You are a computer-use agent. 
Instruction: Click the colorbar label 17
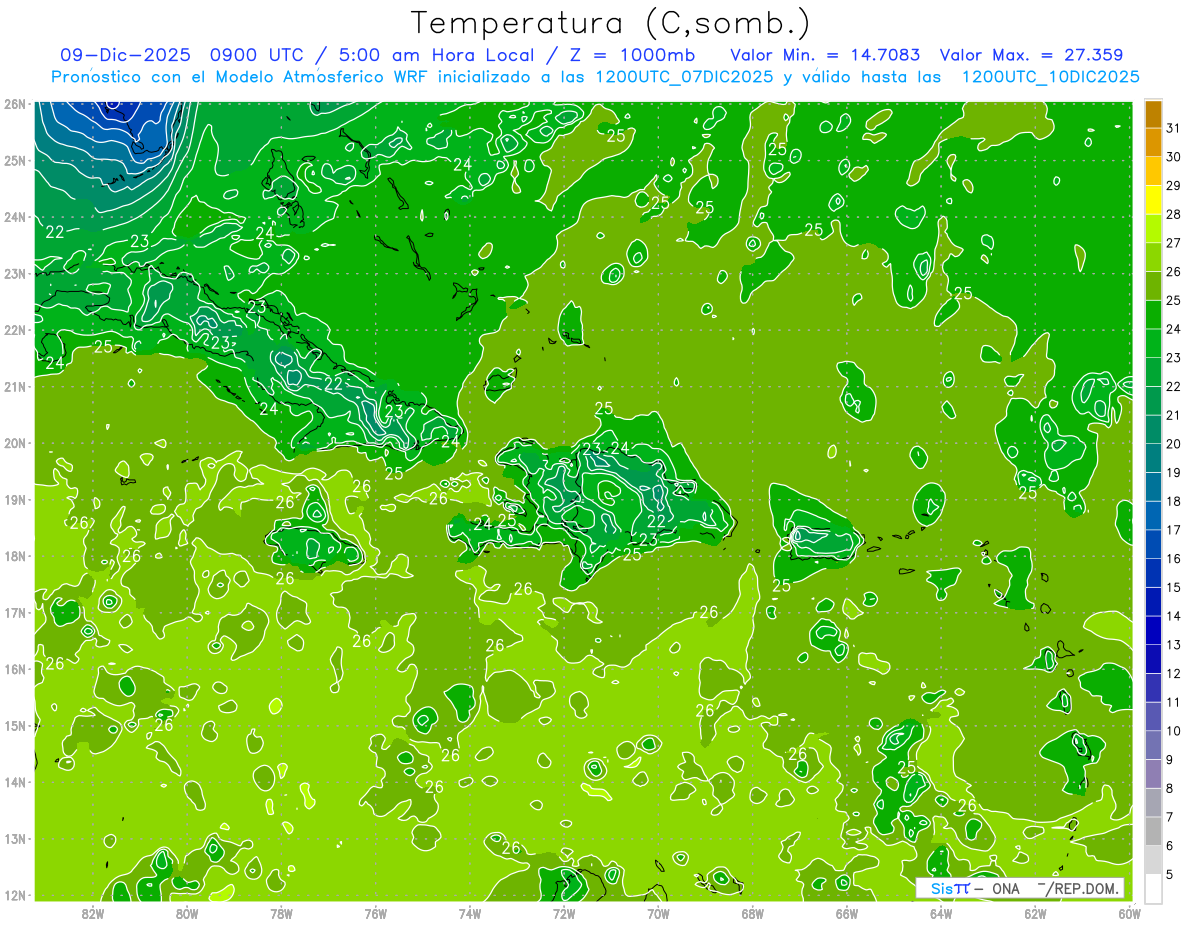(x=1173, y=530)
